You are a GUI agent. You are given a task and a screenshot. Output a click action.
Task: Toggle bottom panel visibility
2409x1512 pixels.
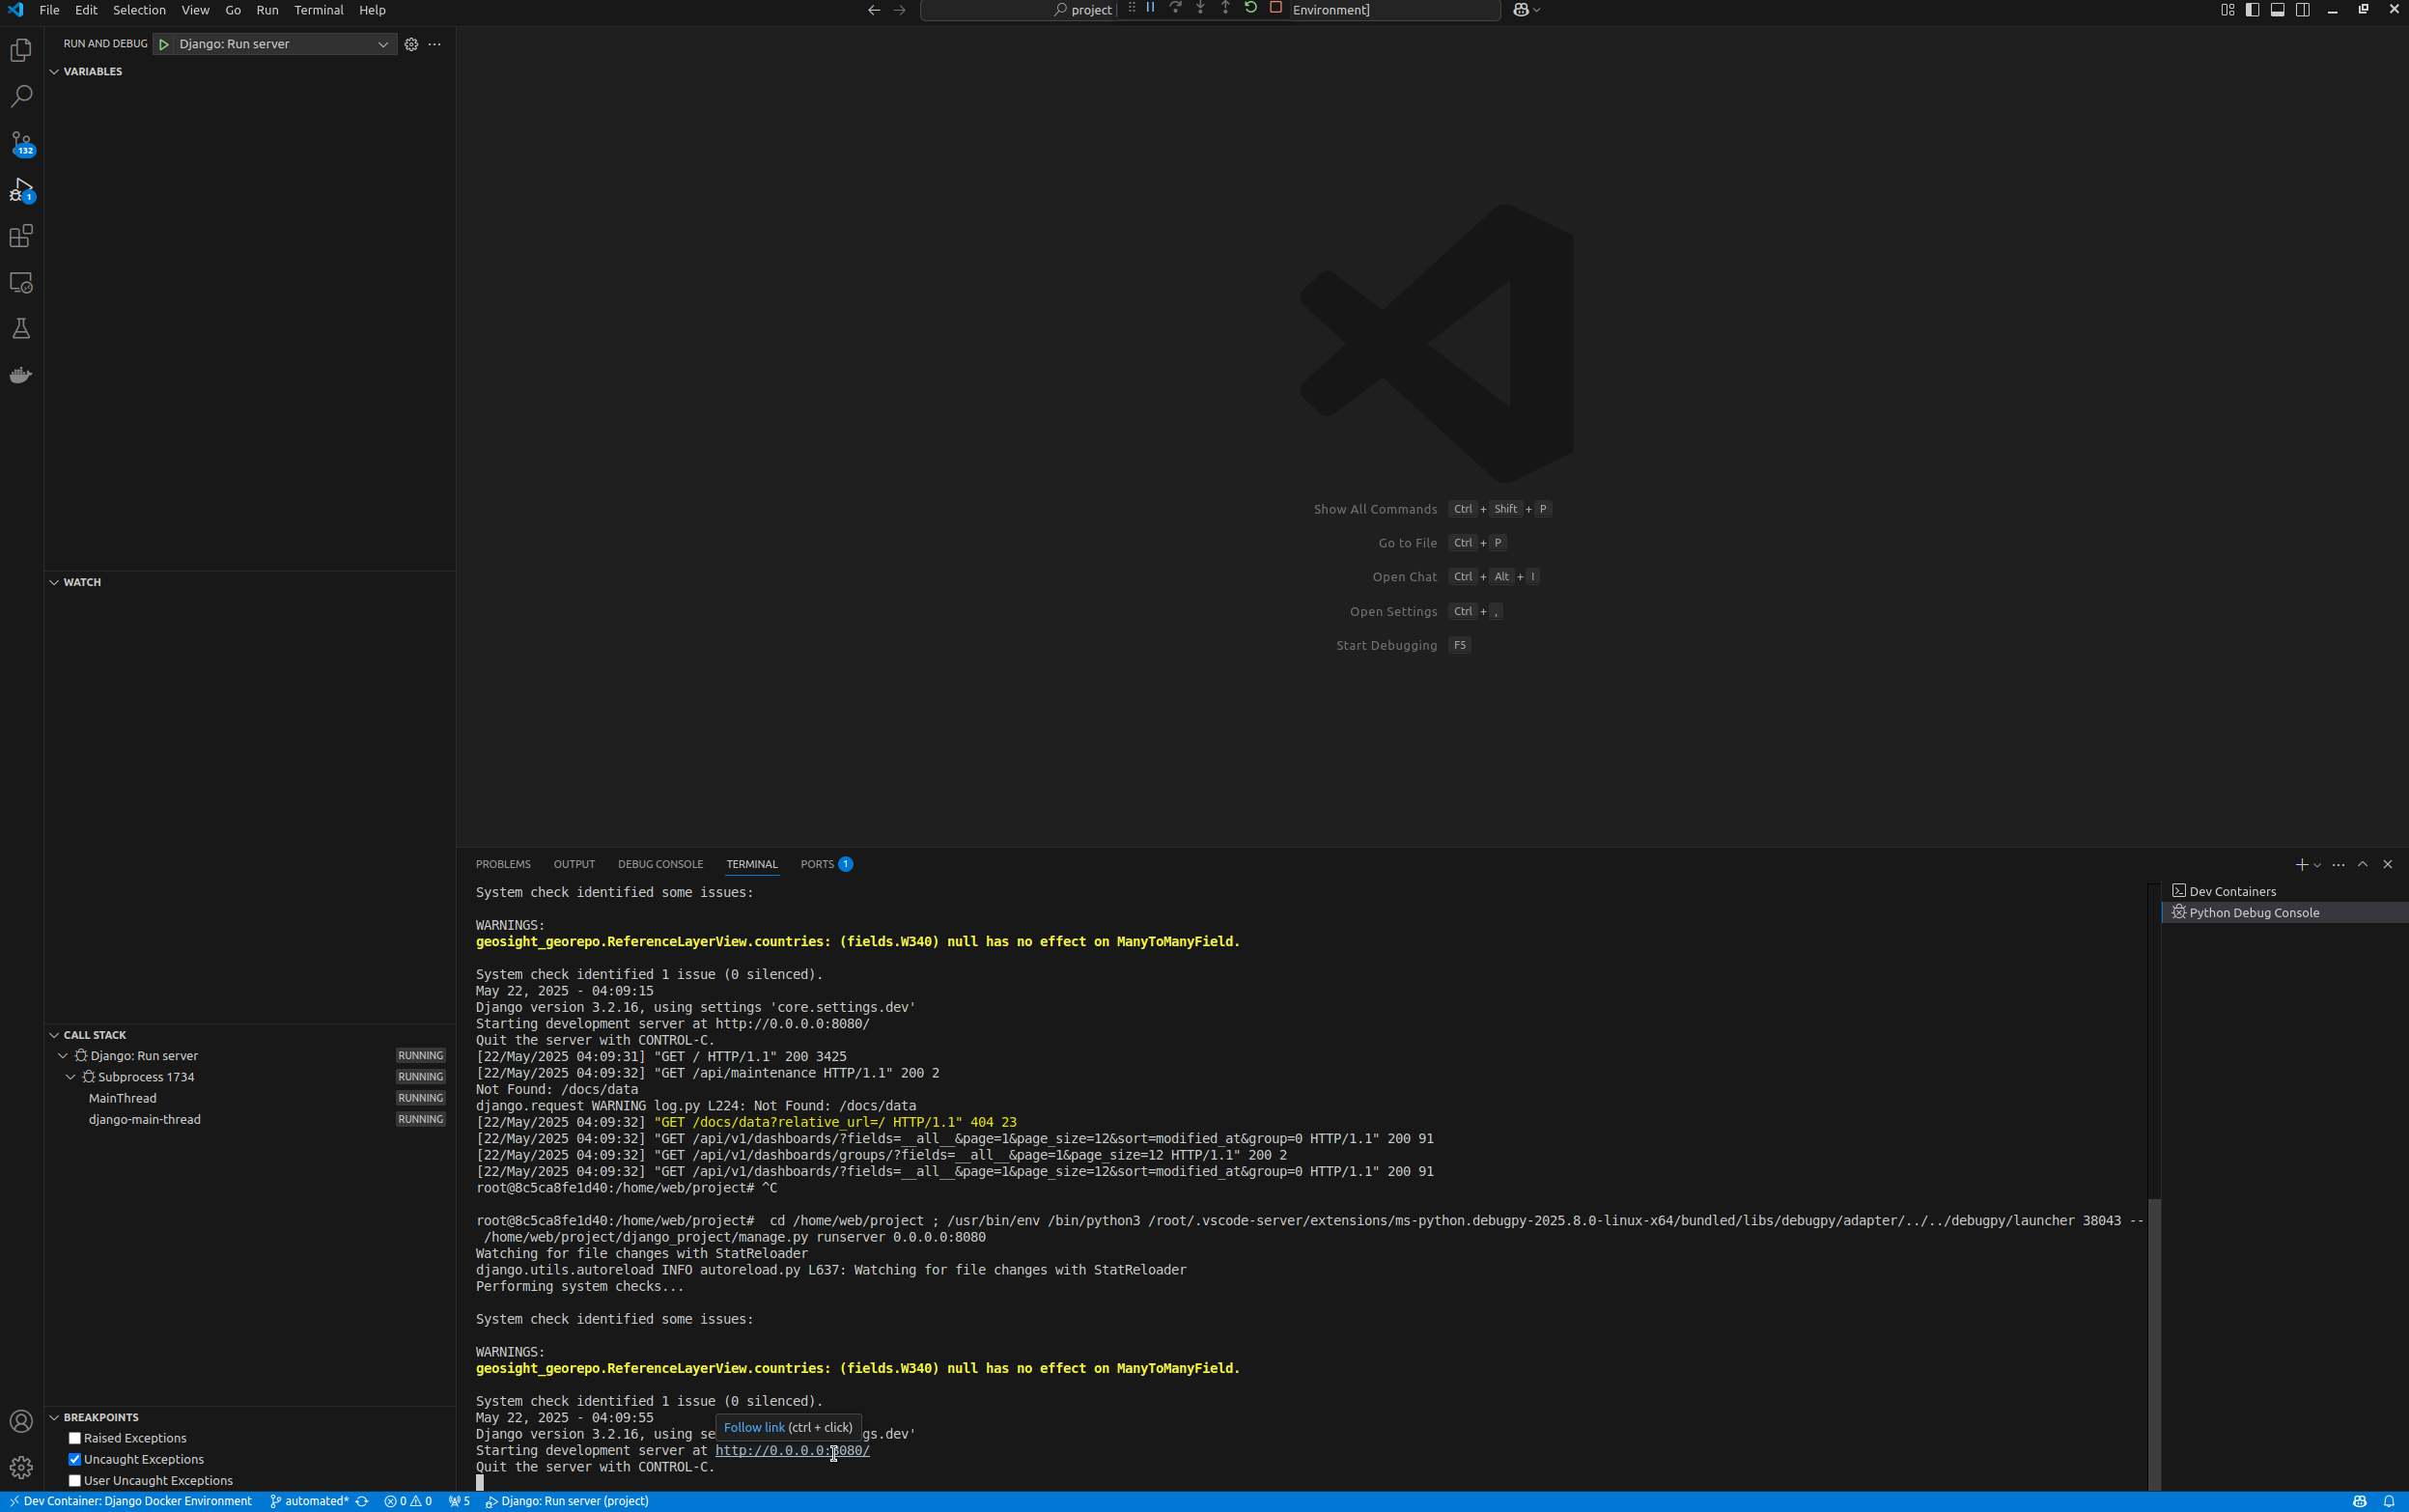(x=2277, y=10)
